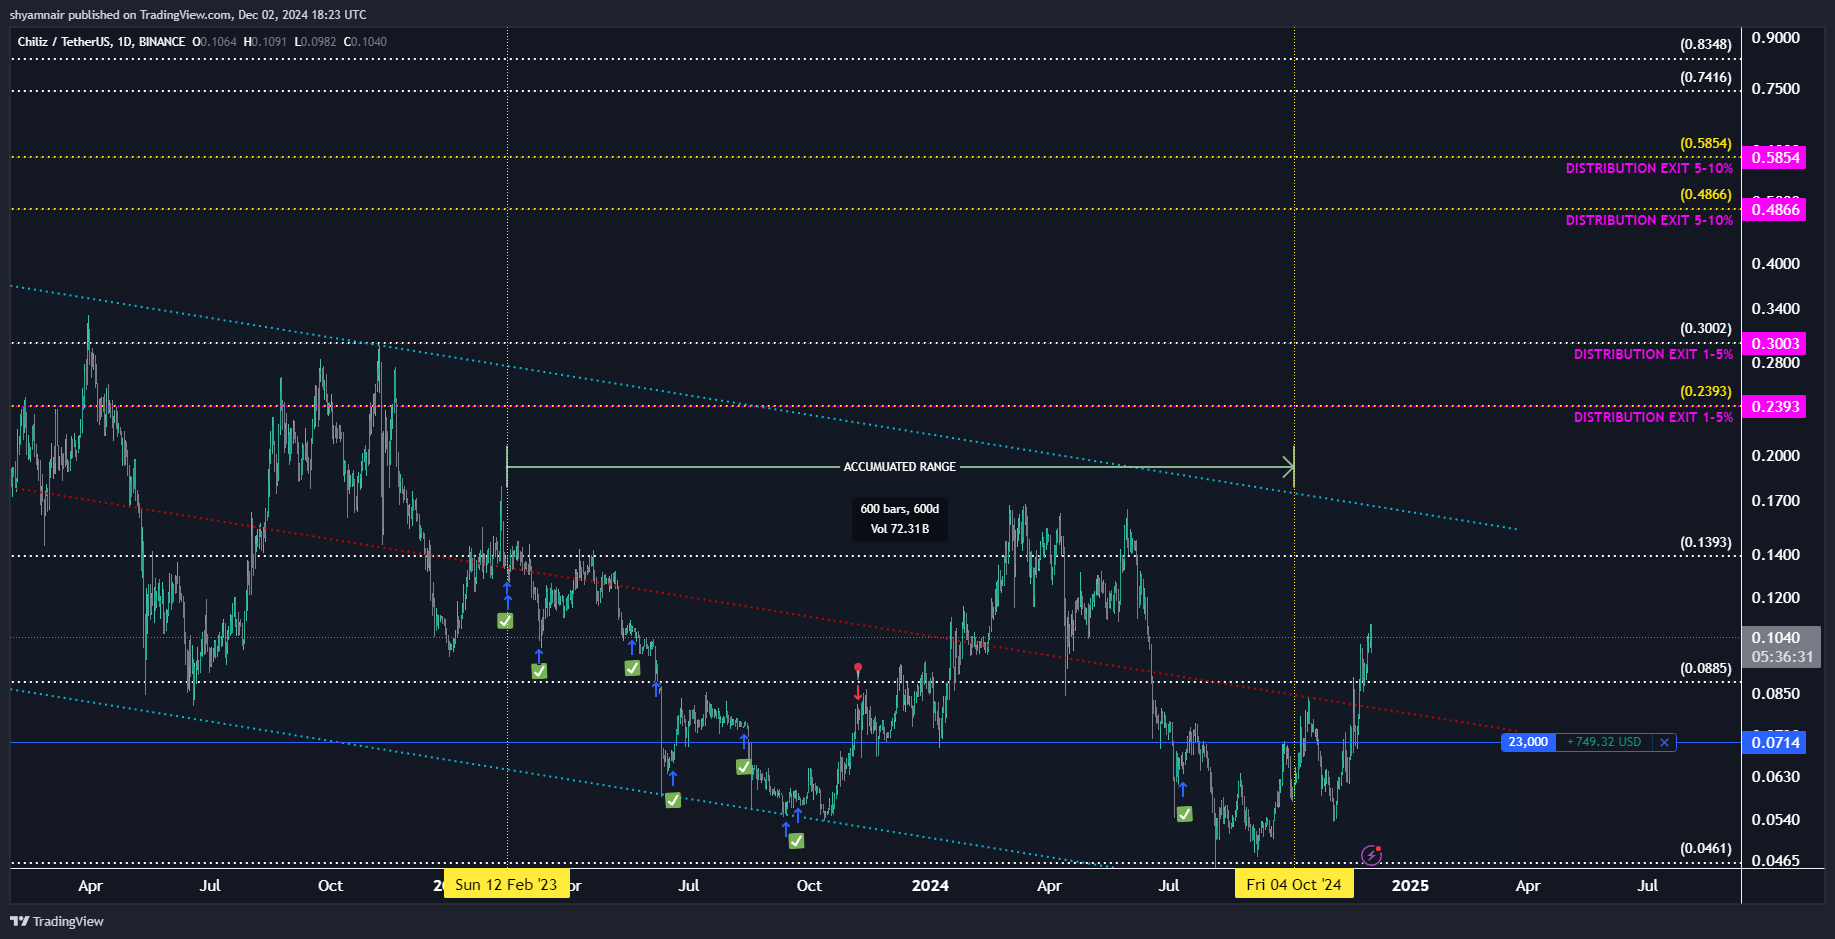The image size is (1835, 939).
Task: Click the published on TradingView.com header text
Action: [187, 15]
